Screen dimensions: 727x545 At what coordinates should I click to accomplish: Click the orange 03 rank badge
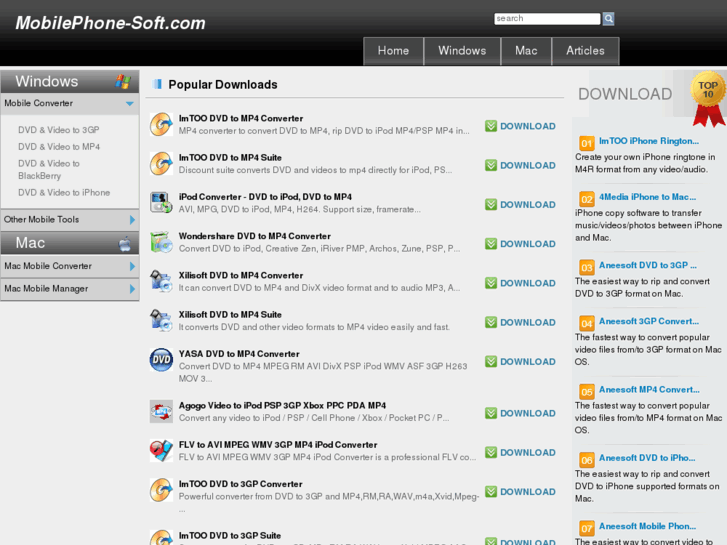pos(587,267)
